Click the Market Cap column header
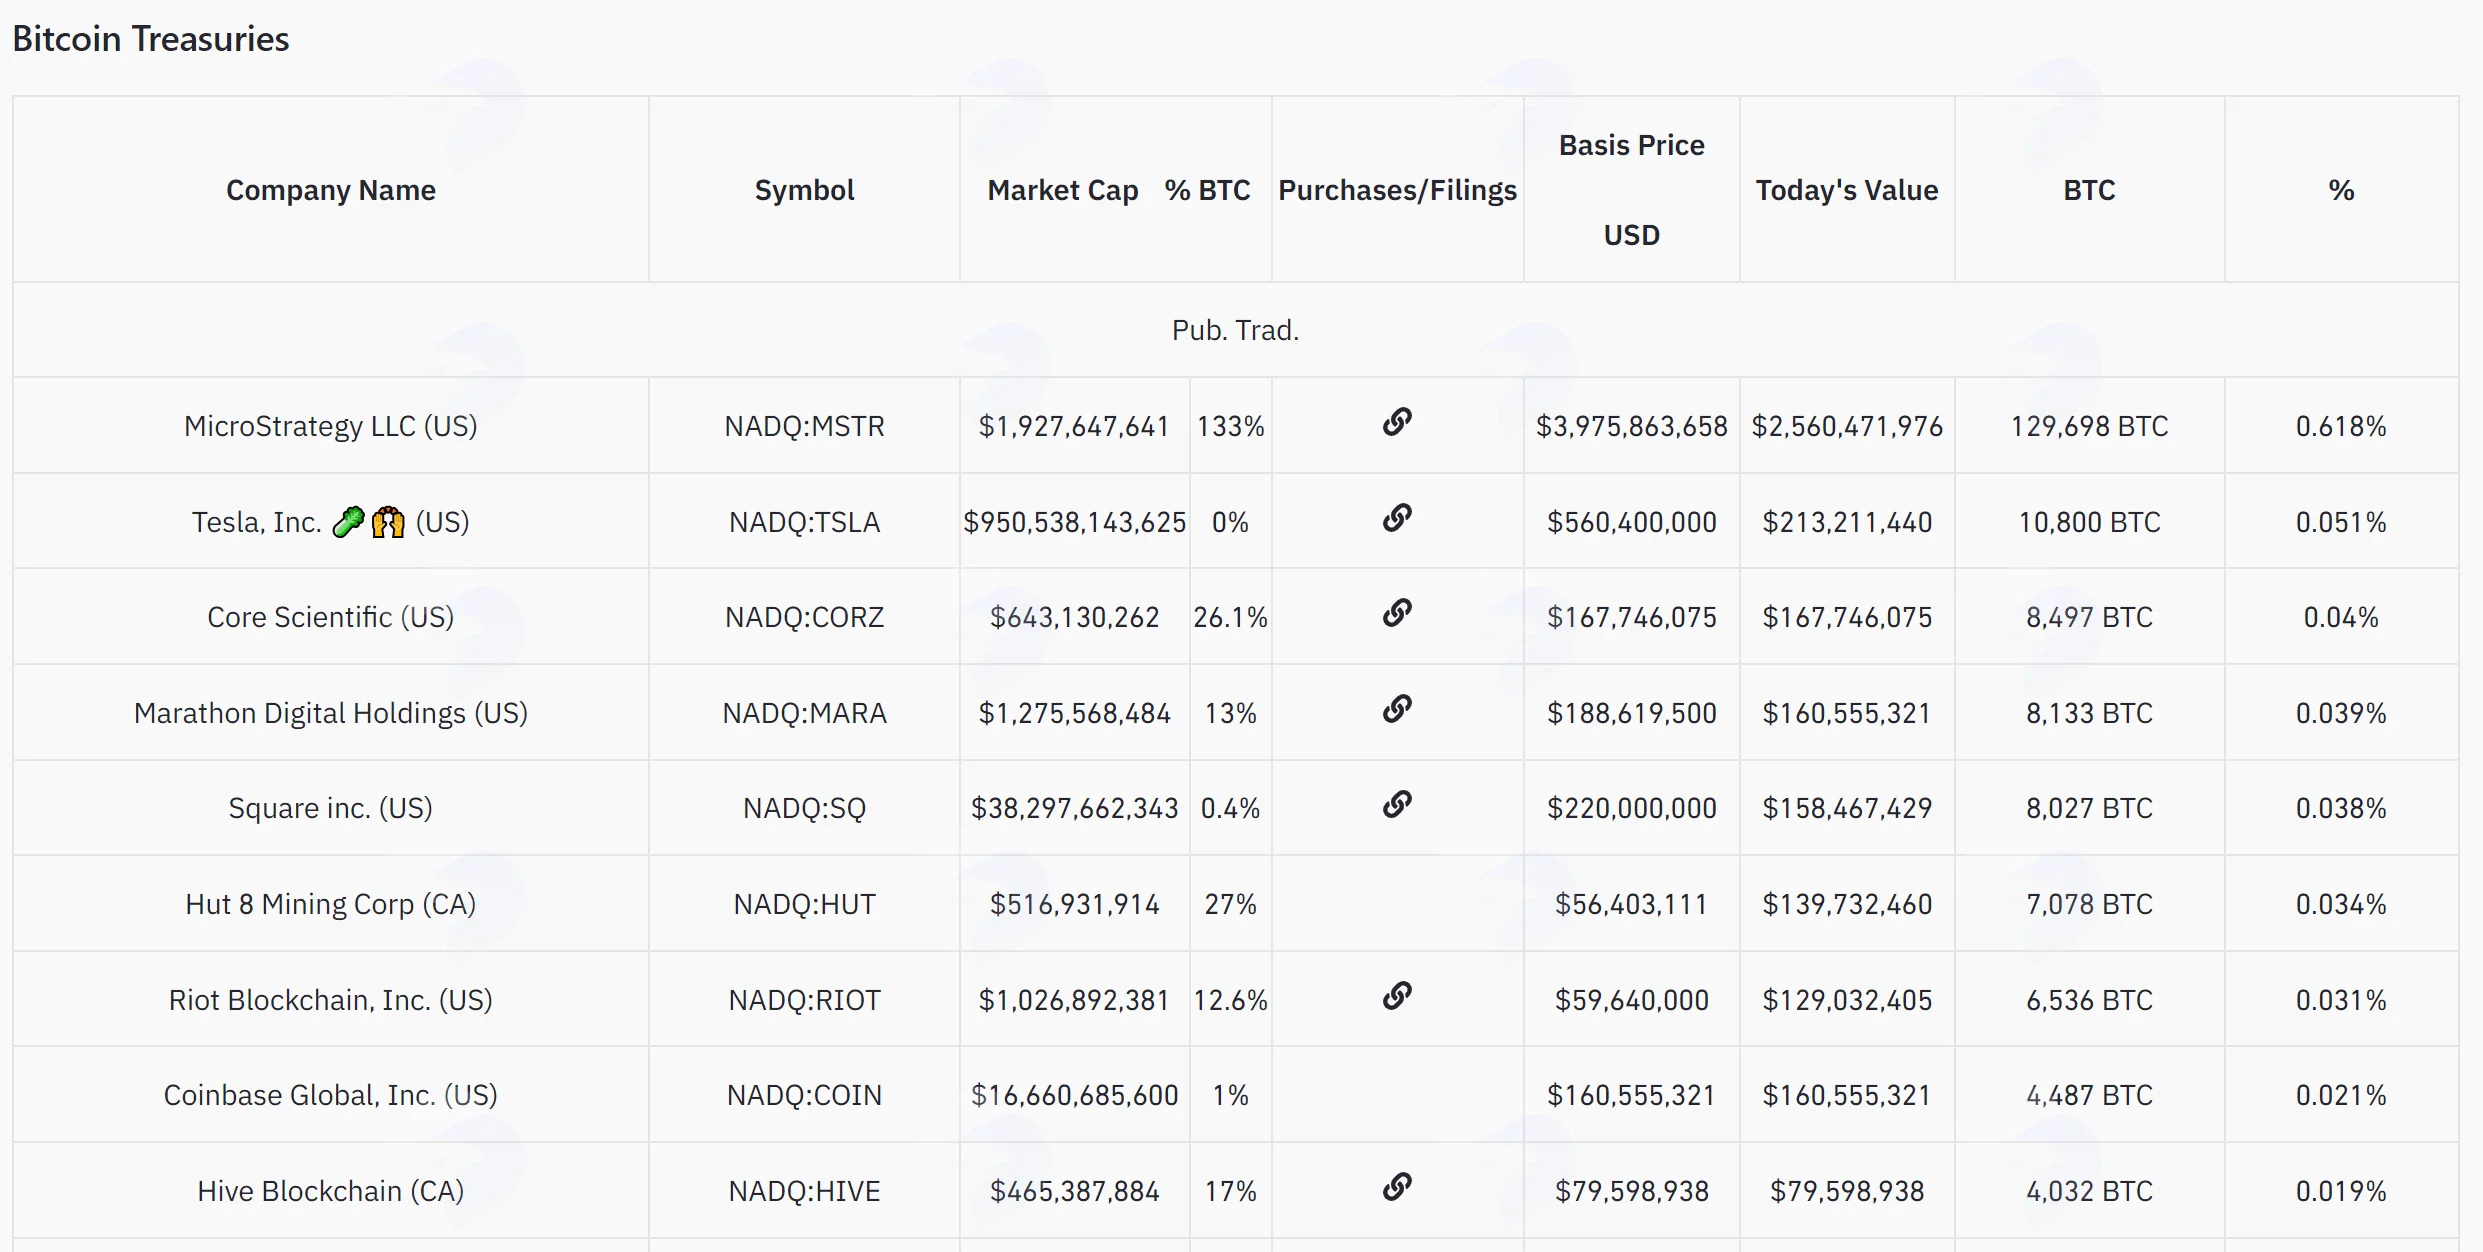 (x=1063, y=190)
